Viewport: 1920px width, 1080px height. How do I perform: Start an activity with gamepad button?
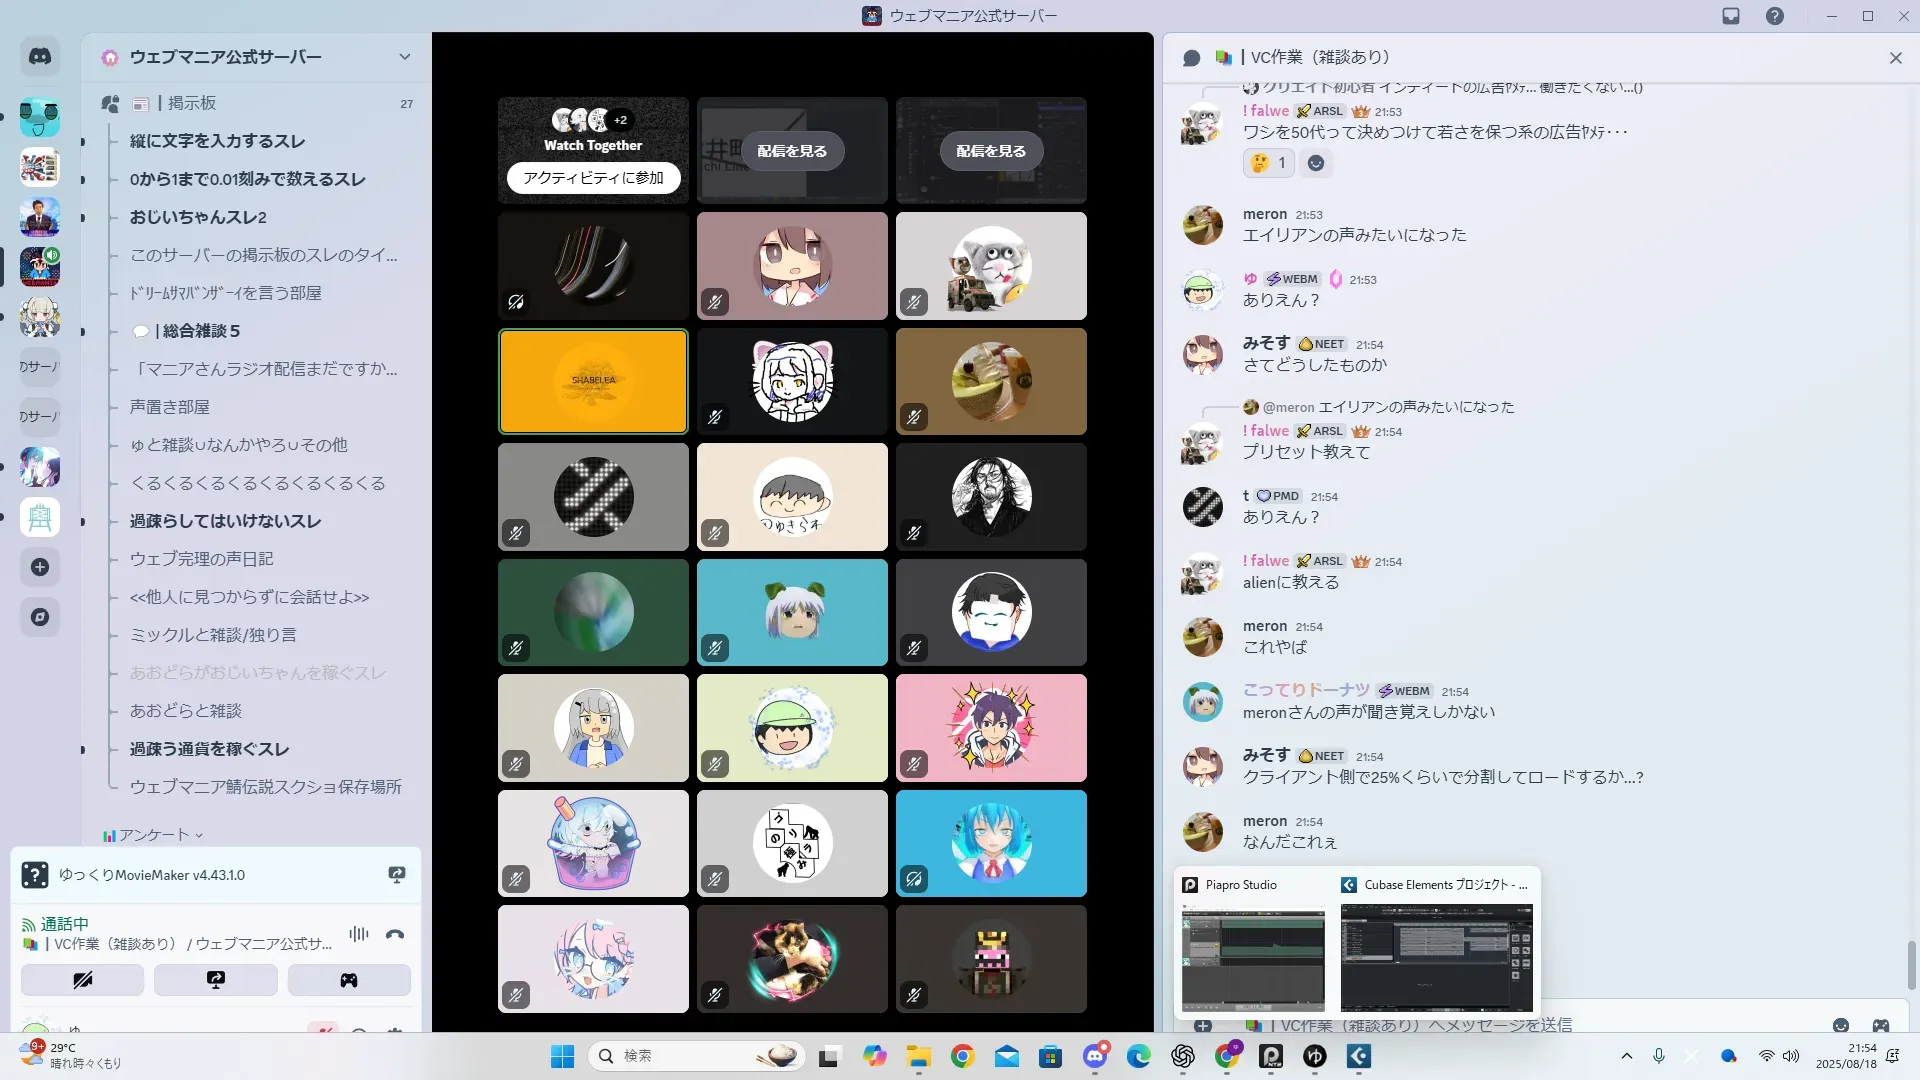point(348,980)
